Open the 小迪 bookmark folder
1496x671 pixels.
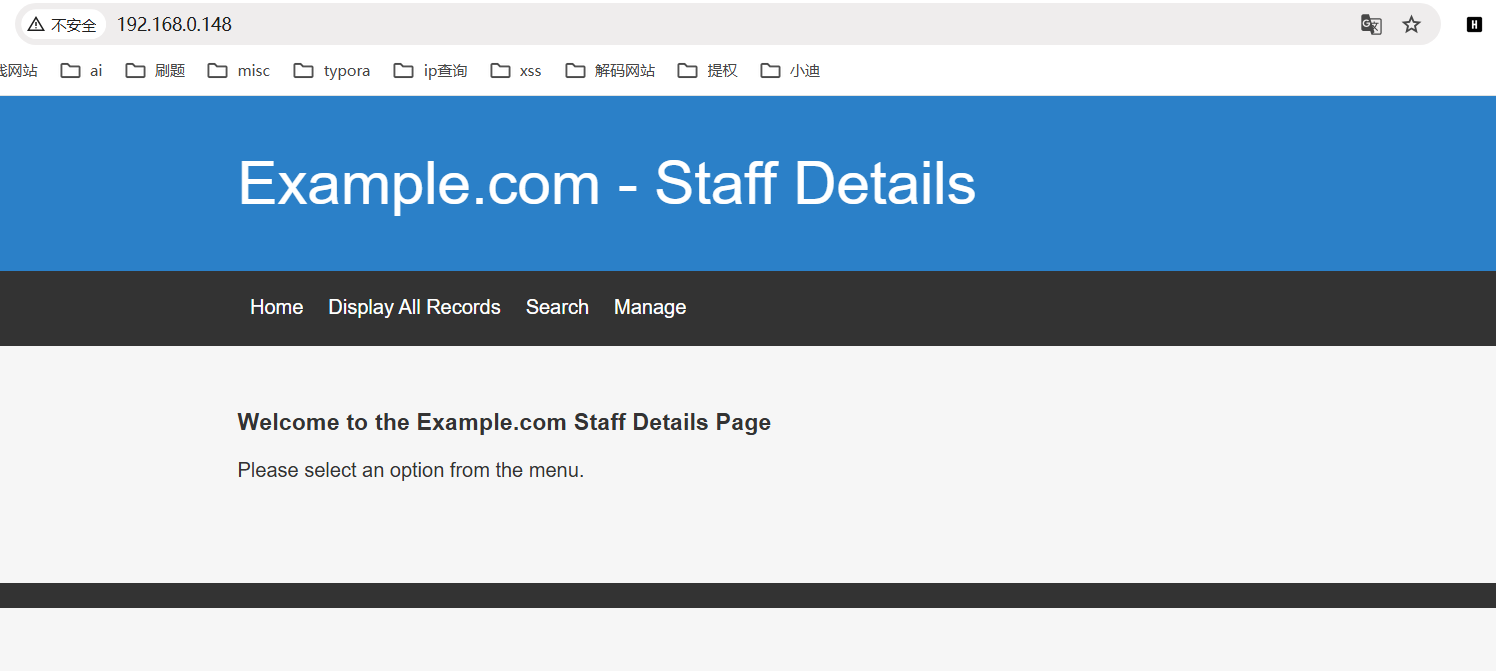(x=790, y=71)
